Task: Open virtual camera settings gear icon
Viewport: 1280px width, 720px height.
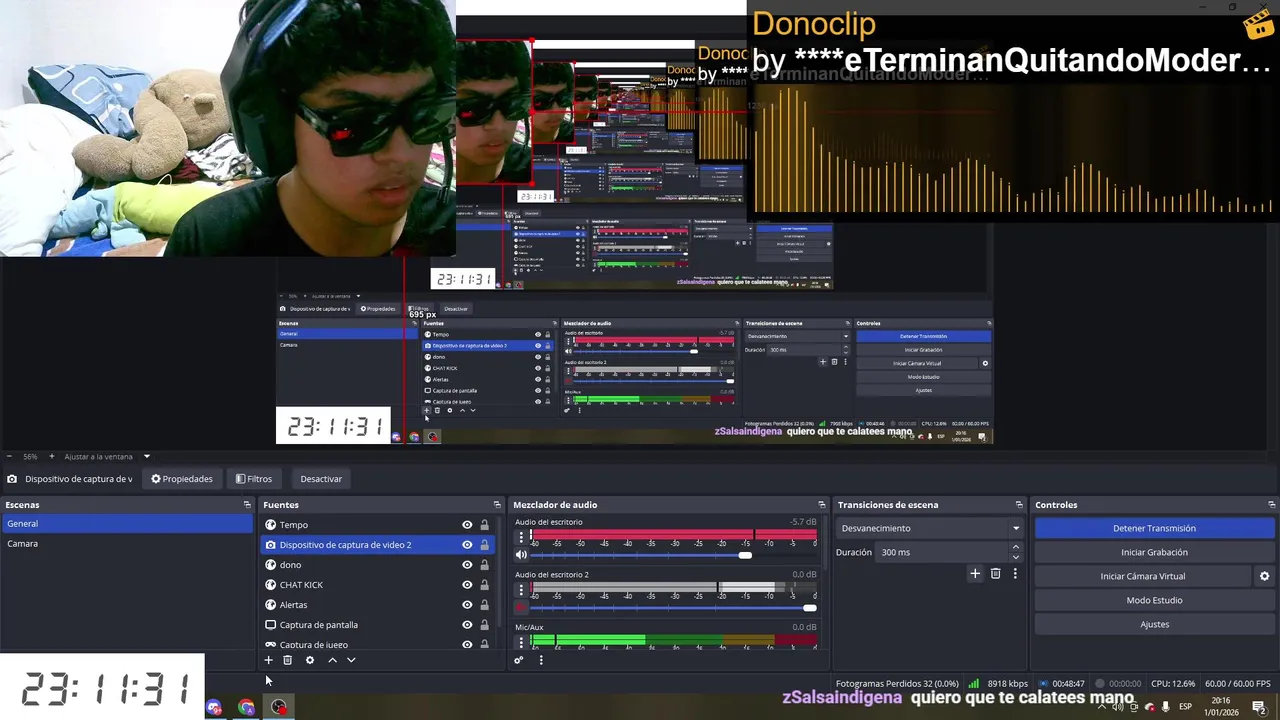Action: click(x=1264, y=576)
